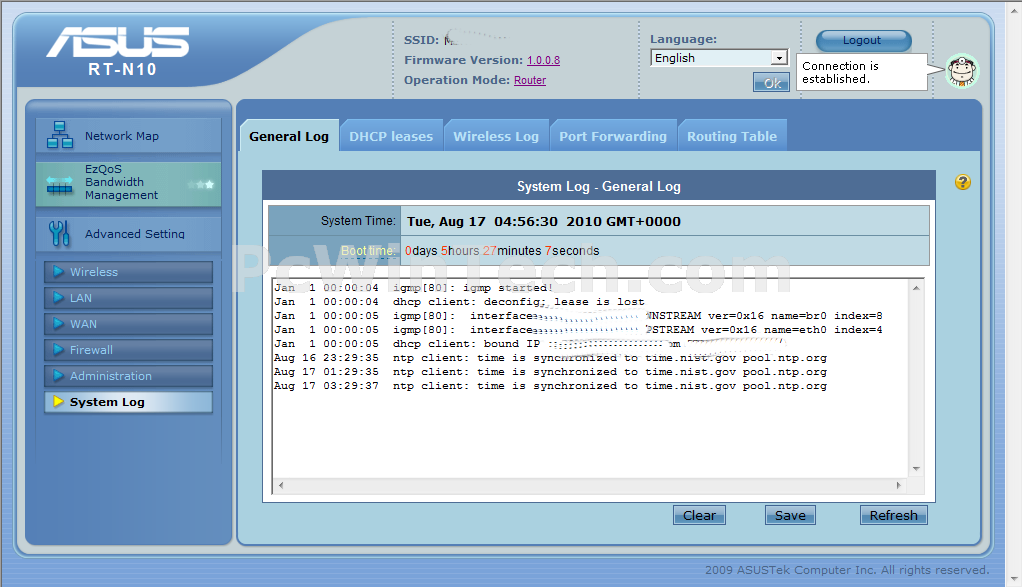The image size is (1022, 587).
Task: Open the Routing Table tab
Action: click(732, 136)
